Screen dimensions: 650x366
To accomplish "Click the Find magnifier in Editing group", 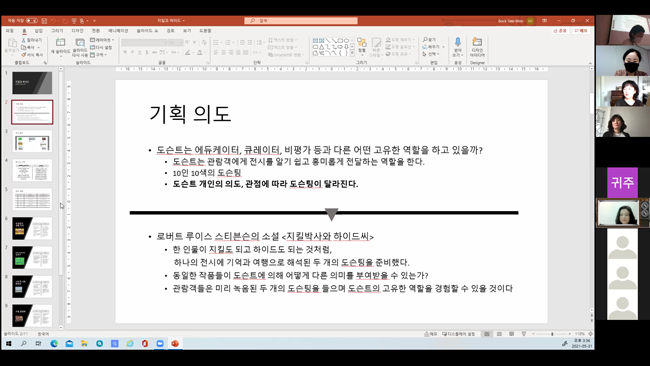I will click(x=425, y=39).
